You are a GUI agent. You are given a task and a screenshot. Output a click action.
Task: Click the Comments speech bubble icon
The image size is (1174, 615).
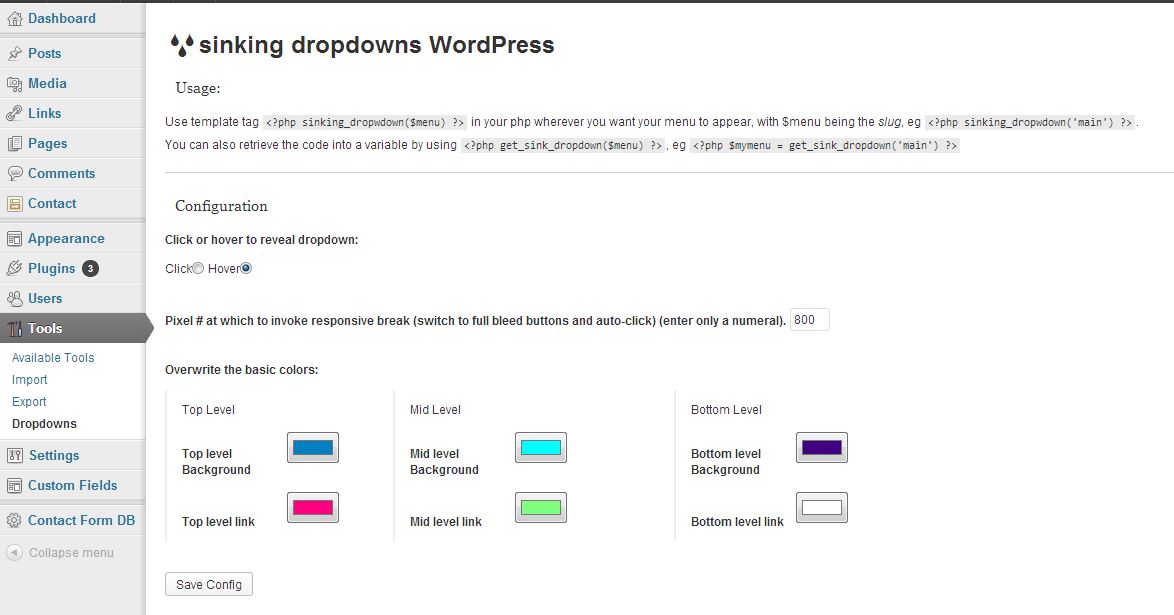[14, 174]
